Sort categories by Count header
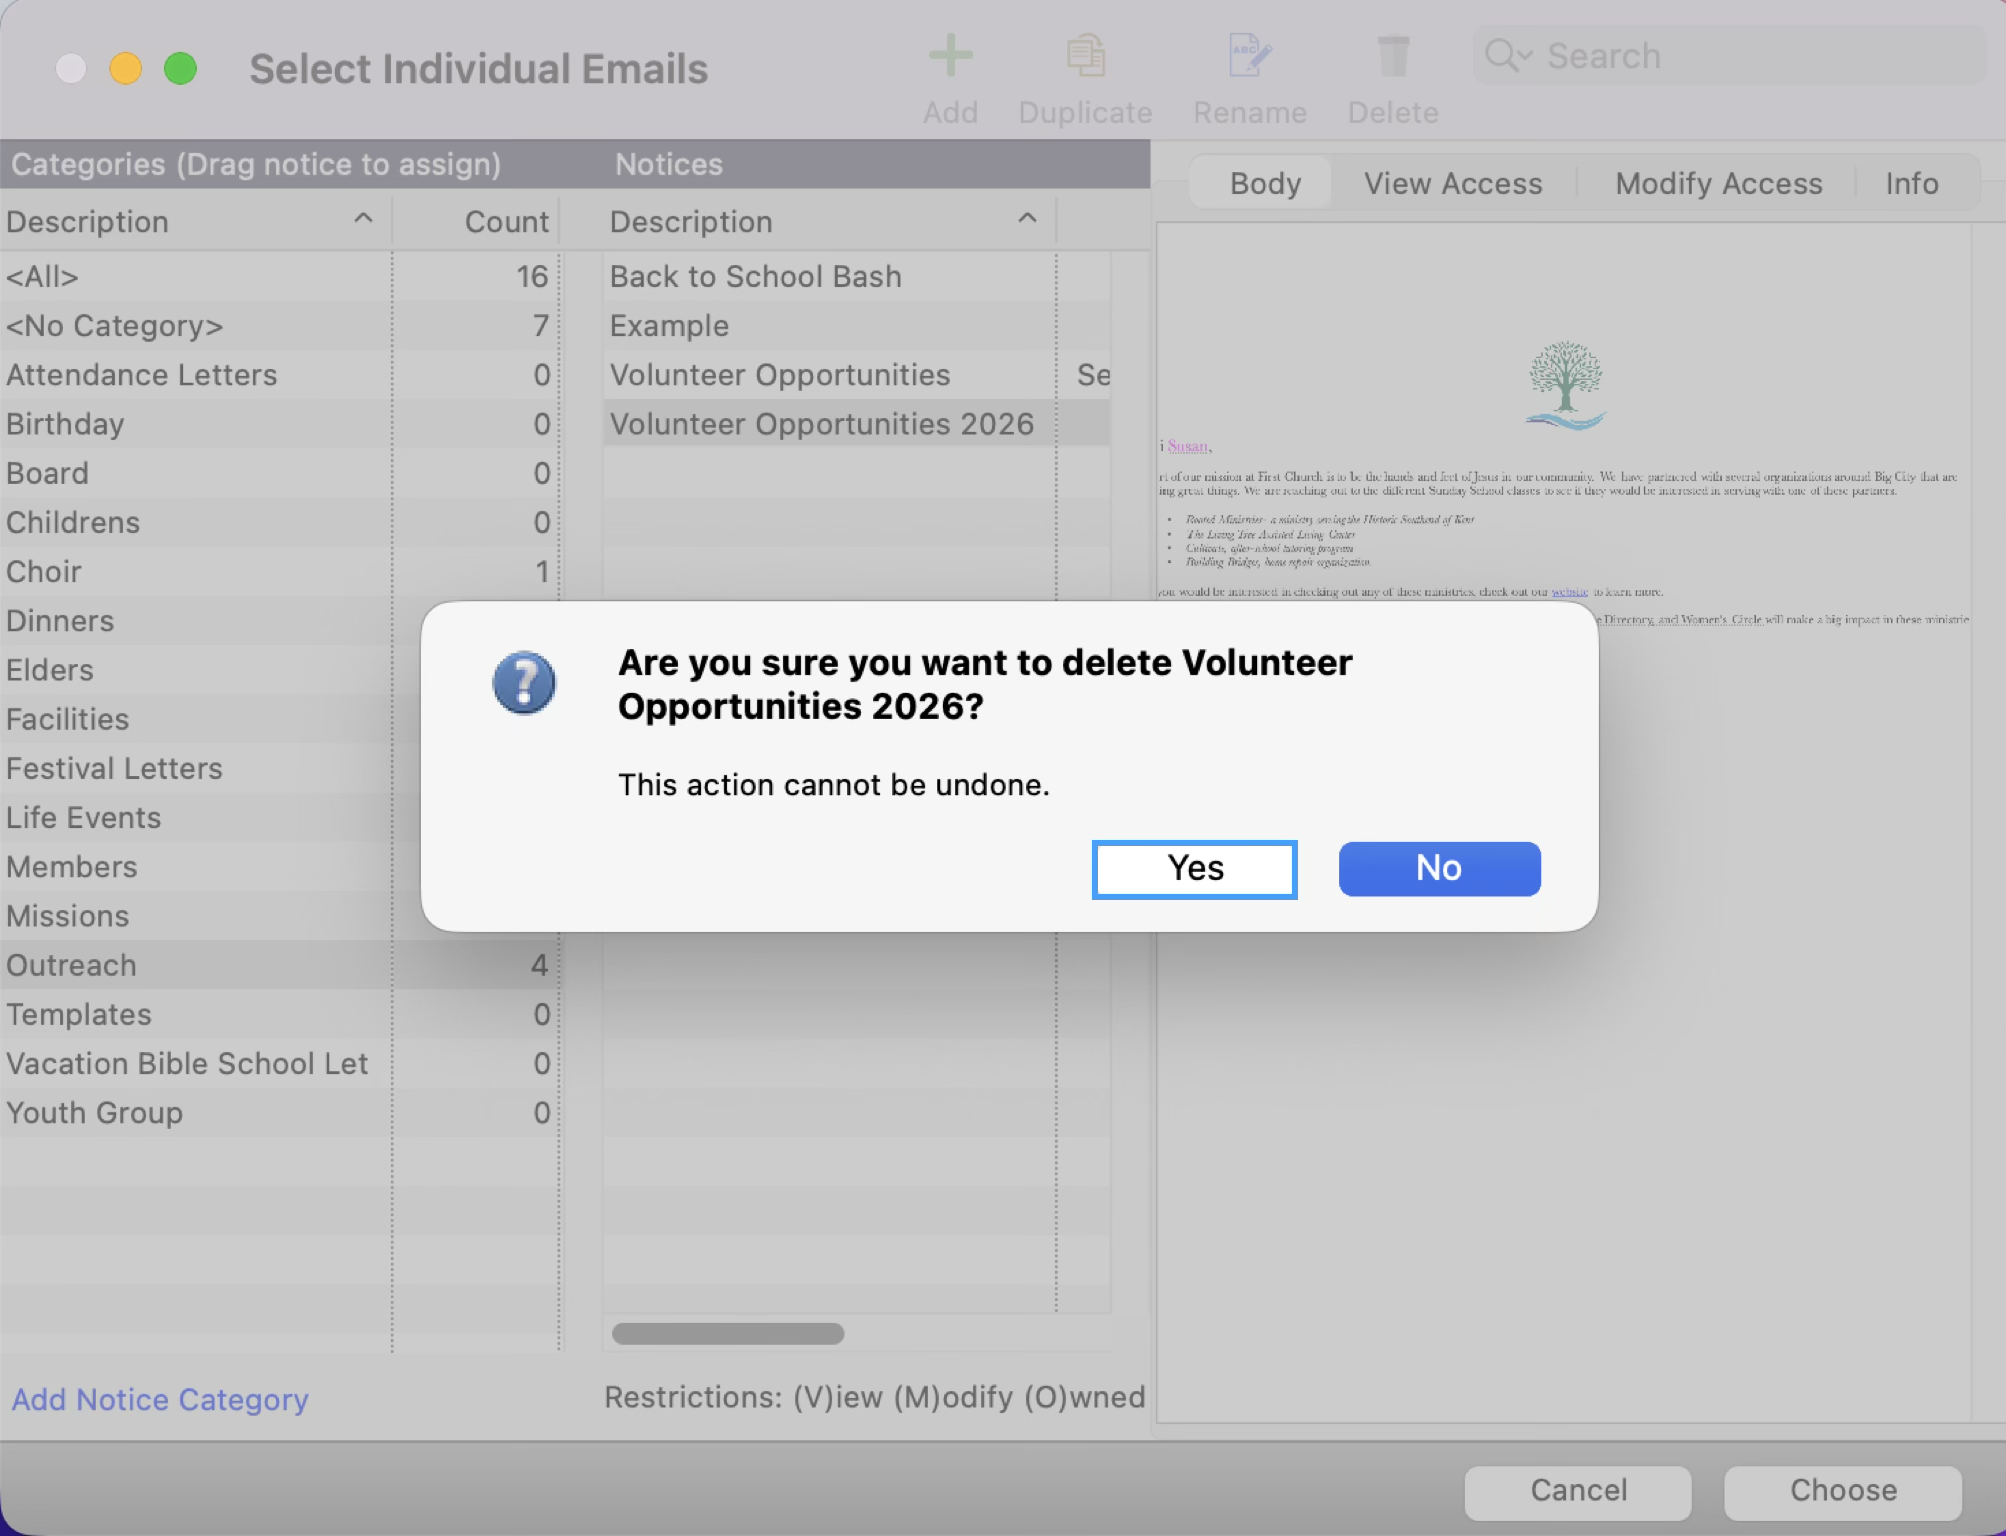 pos(476,222)
